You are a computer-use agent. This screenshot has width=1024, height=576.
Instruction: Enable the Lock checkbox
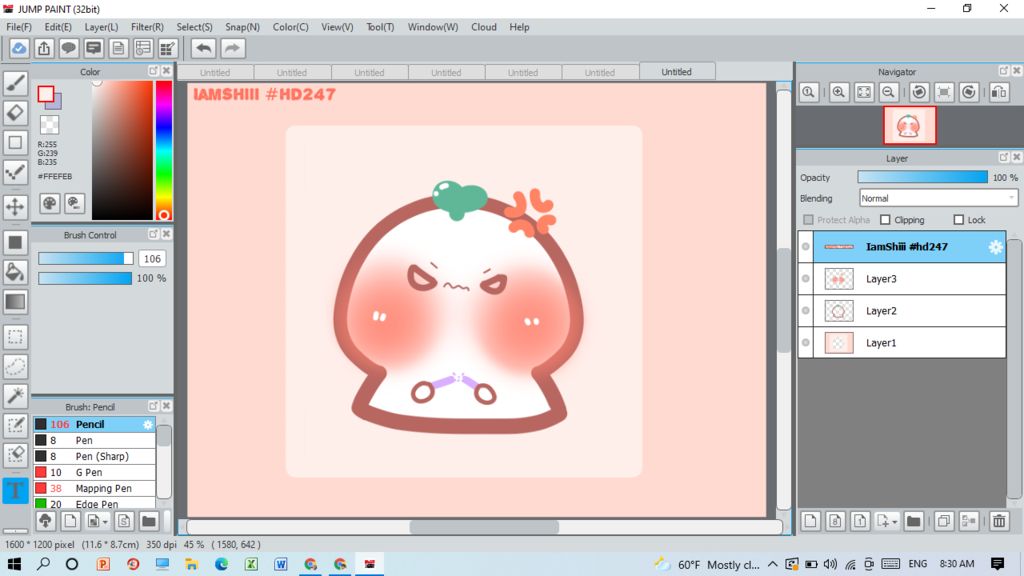point(959,220)
